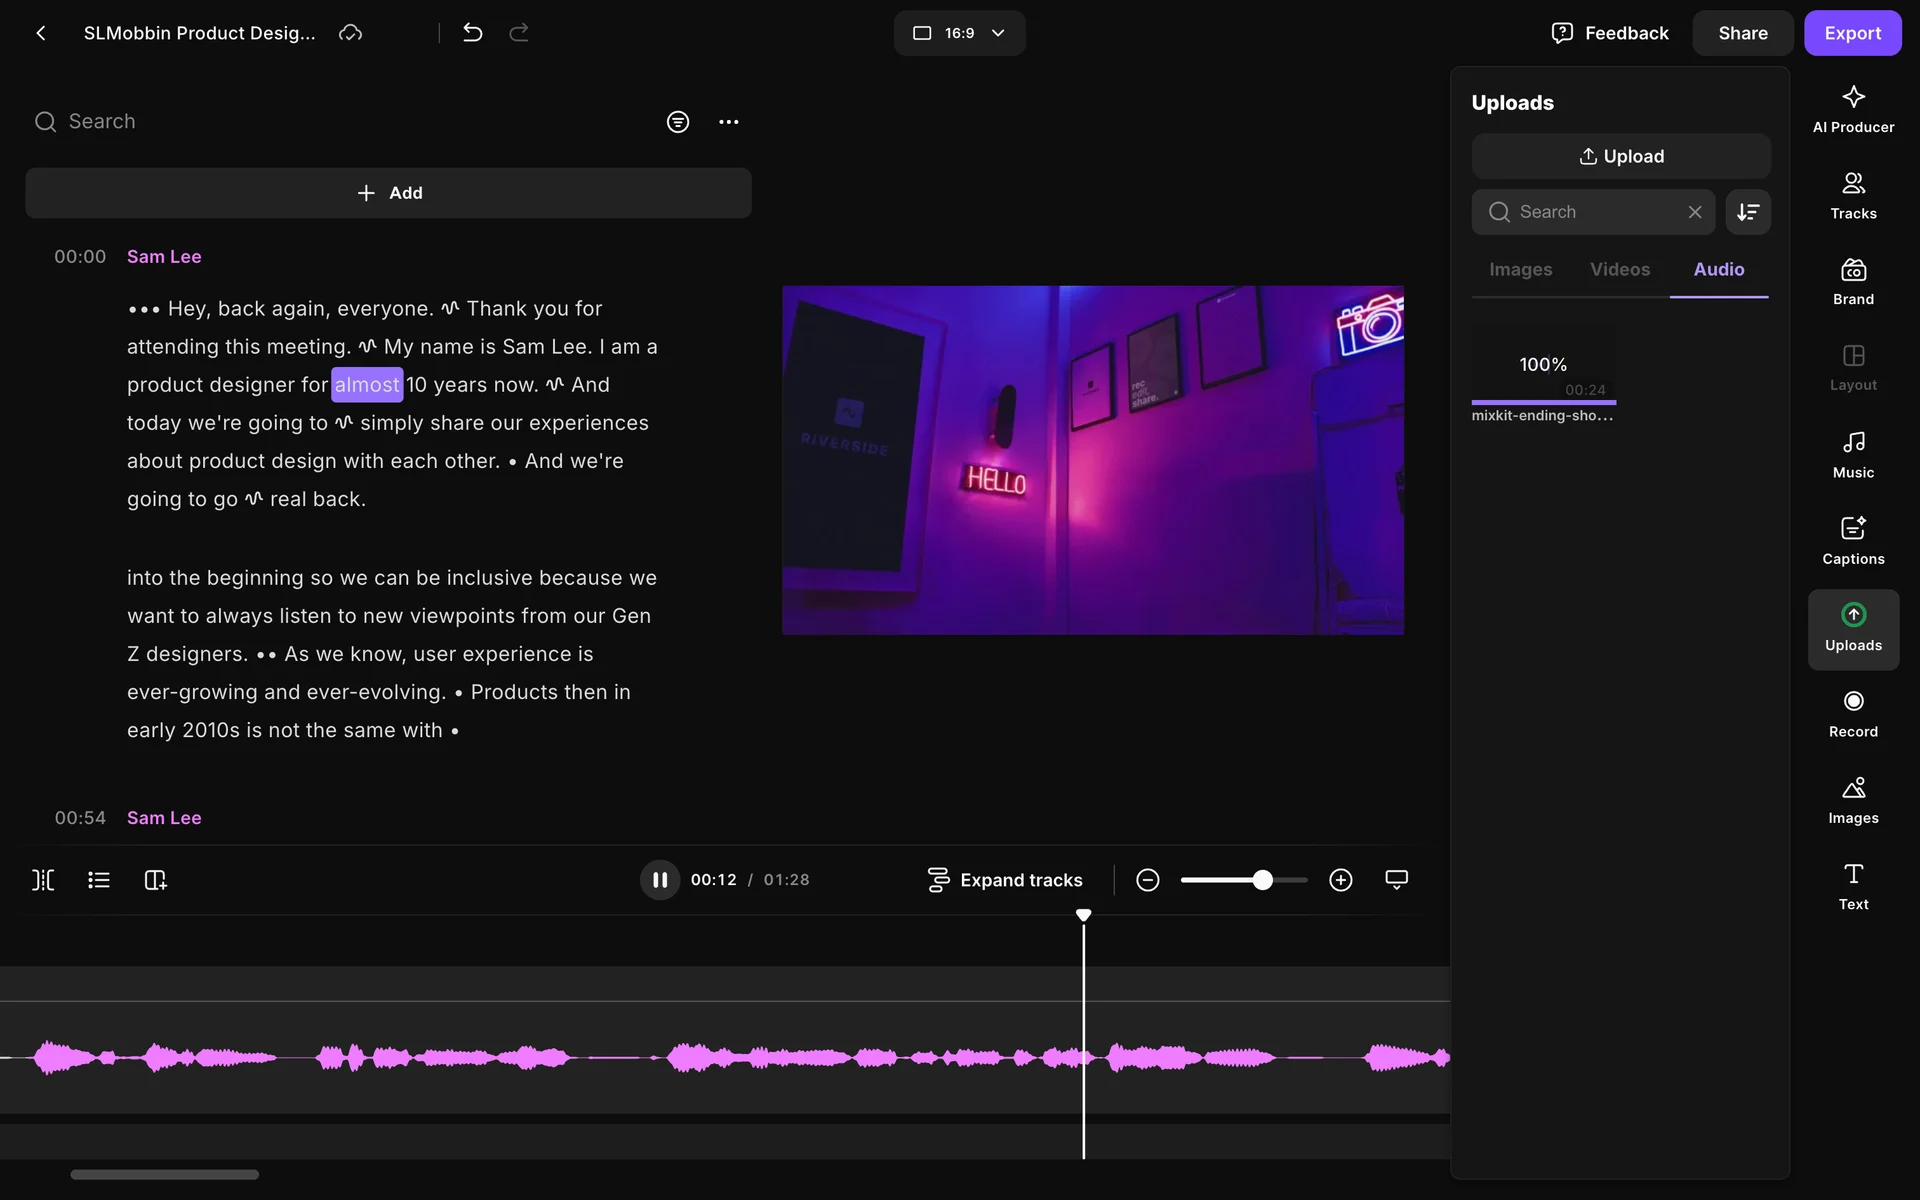The width and height of the screenshot is (1920, 1200).
Task: Open the Record panel
Action: [1853, 714]
